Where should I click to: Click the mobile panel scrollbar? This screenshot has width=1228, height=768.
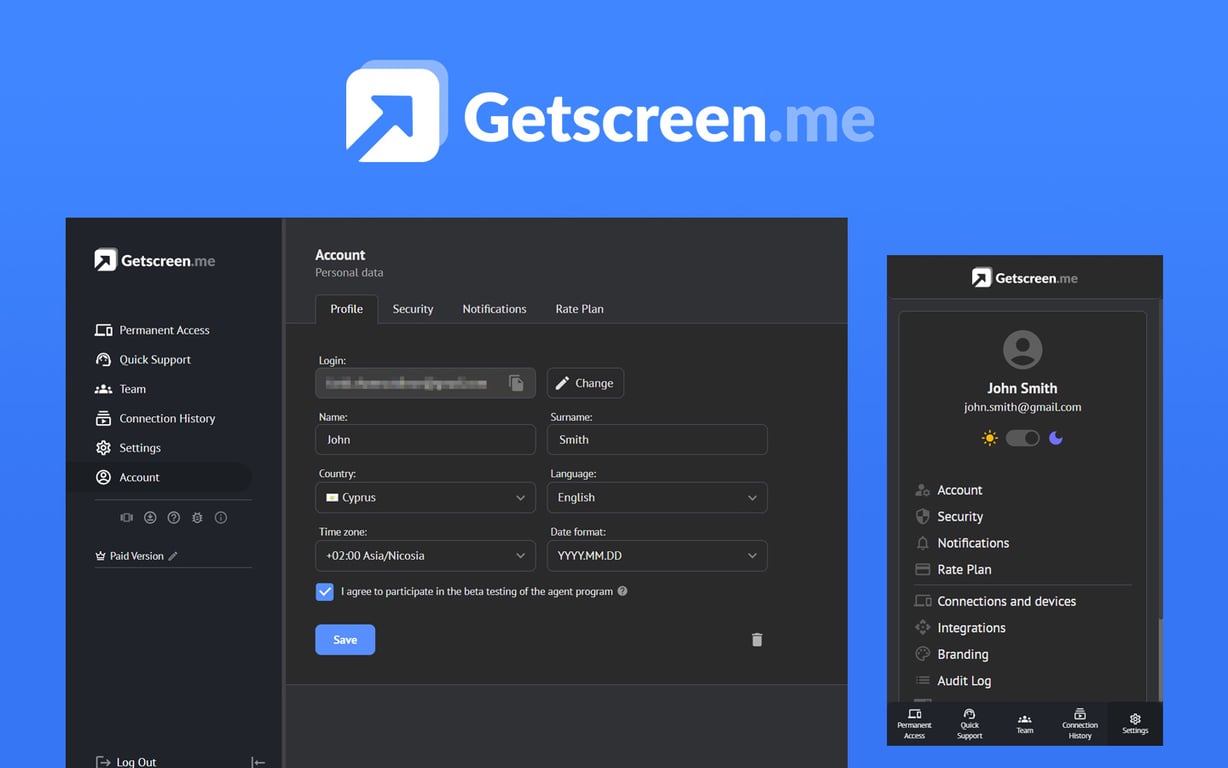1160,660
